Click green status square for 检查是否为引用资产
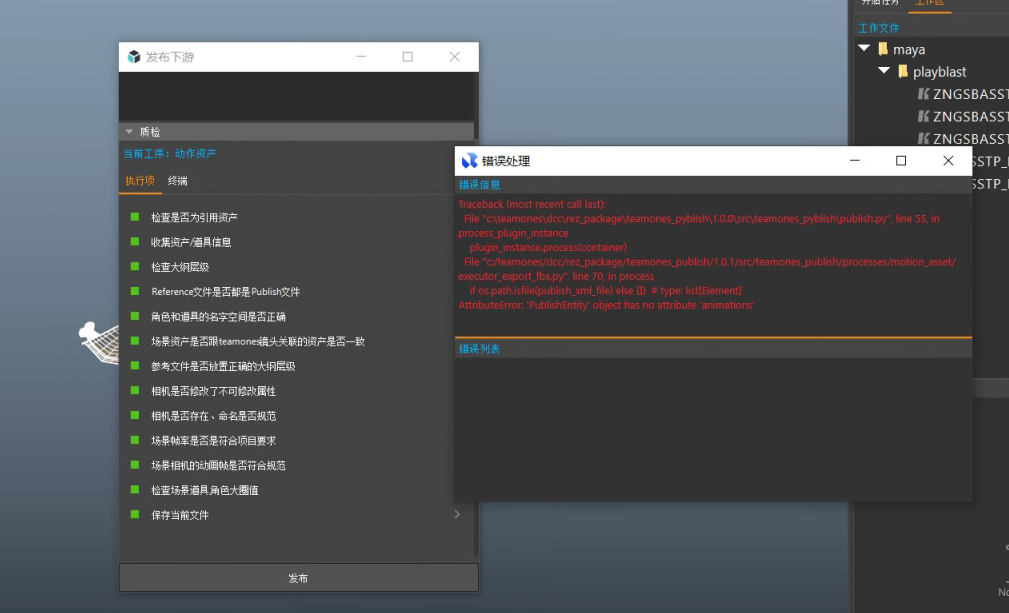Screen dimensions: 1009x613 134,217
